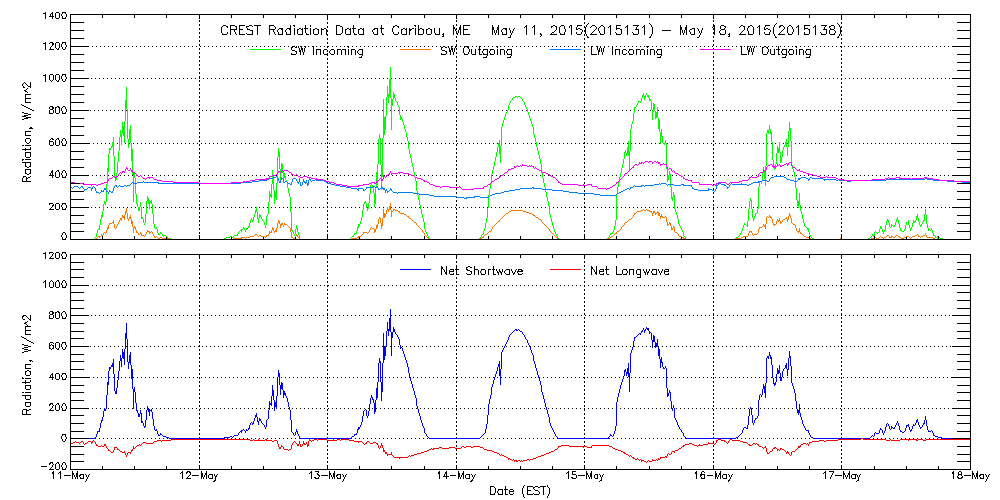
Task: Click the Date (EST) x-axis title
Action: (520, 491)
